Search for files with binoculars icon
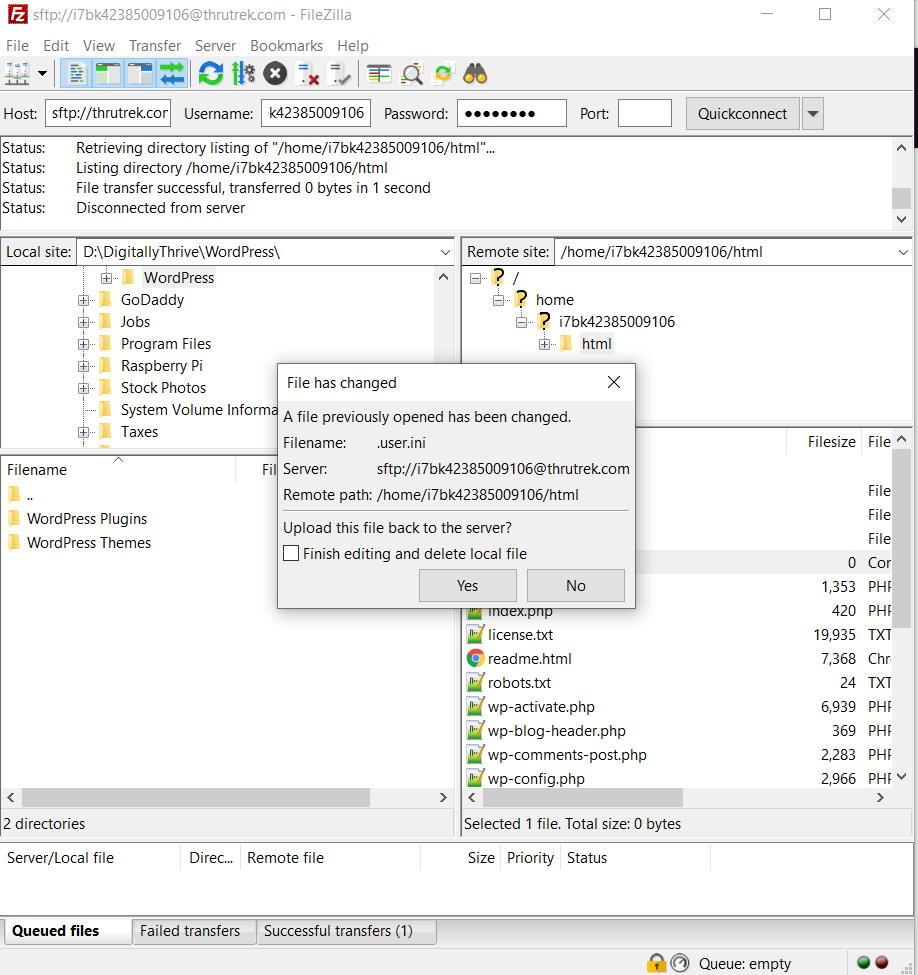This screenshot has height=975, width=918. [x=475, y=74]
